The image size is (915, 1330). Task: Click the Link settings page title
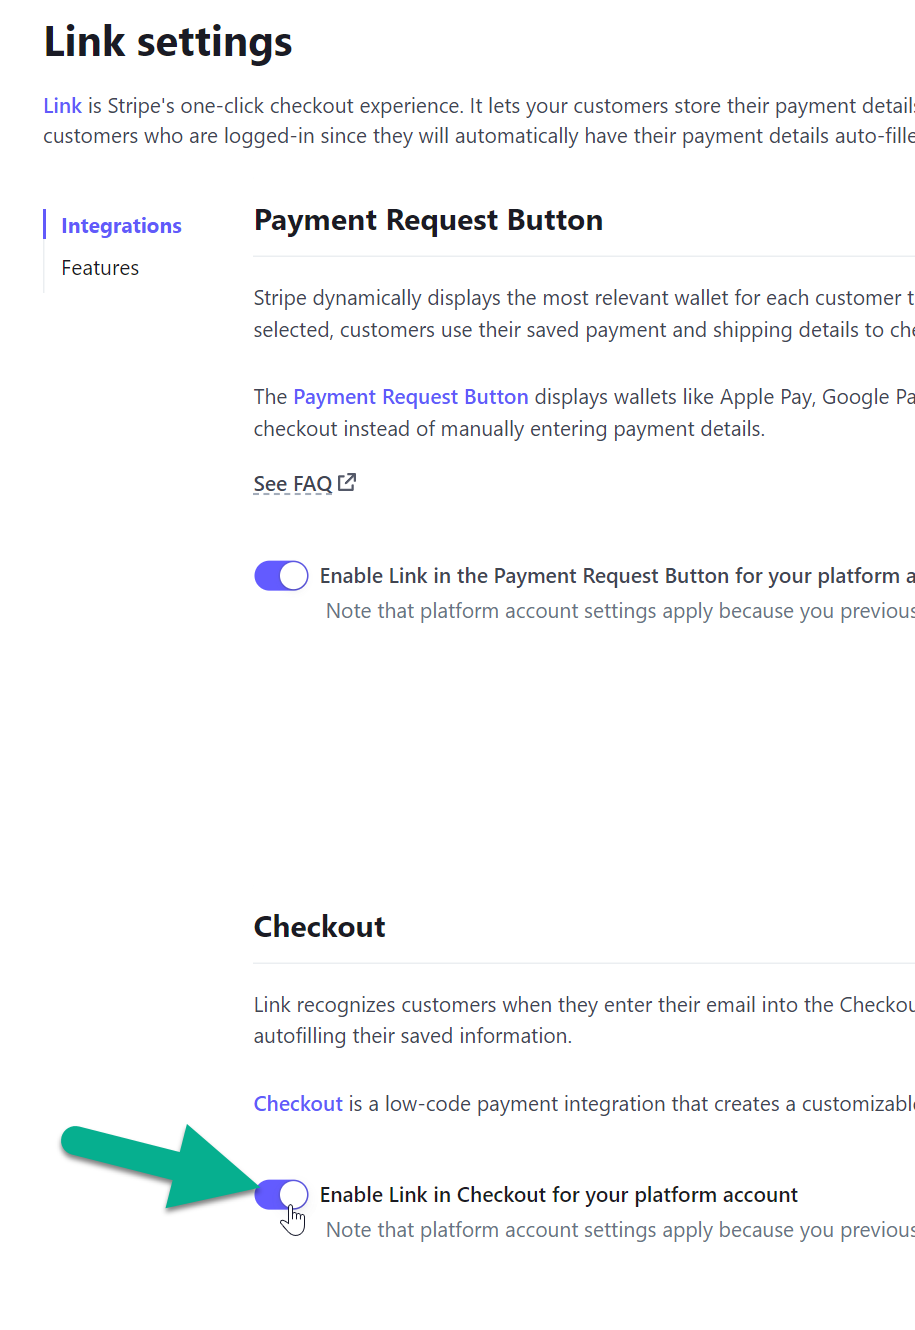pyautogui.click(x=168, y=42)
